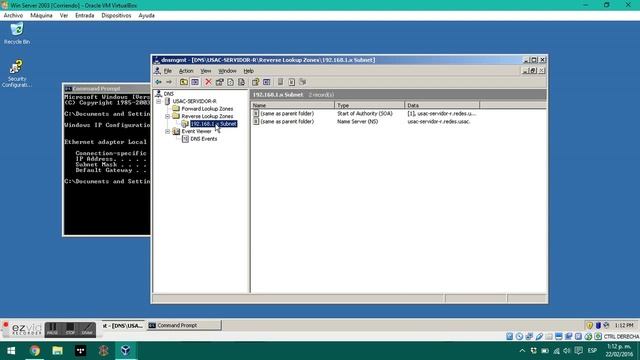Image resolution: width=640 pixels, height=360 pixels.
Task: Open Properties from the dnsmgmt toolbar
Action: (x=220, y=82)
